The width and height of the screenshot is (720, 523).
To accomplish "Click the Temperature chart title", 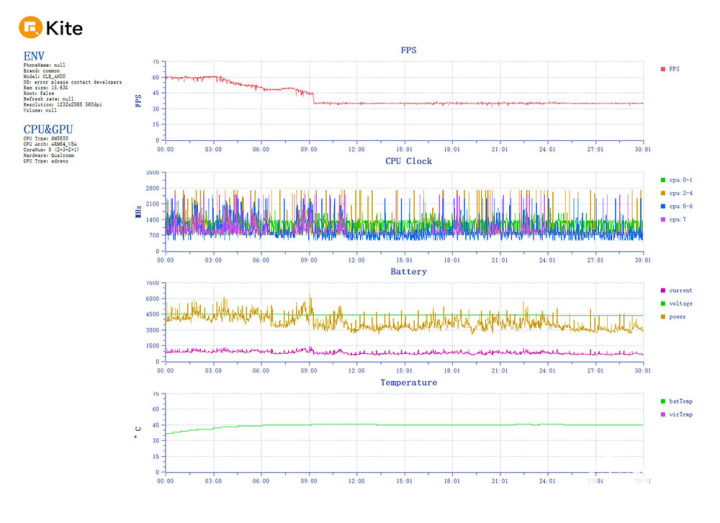I will click(407, 382).
